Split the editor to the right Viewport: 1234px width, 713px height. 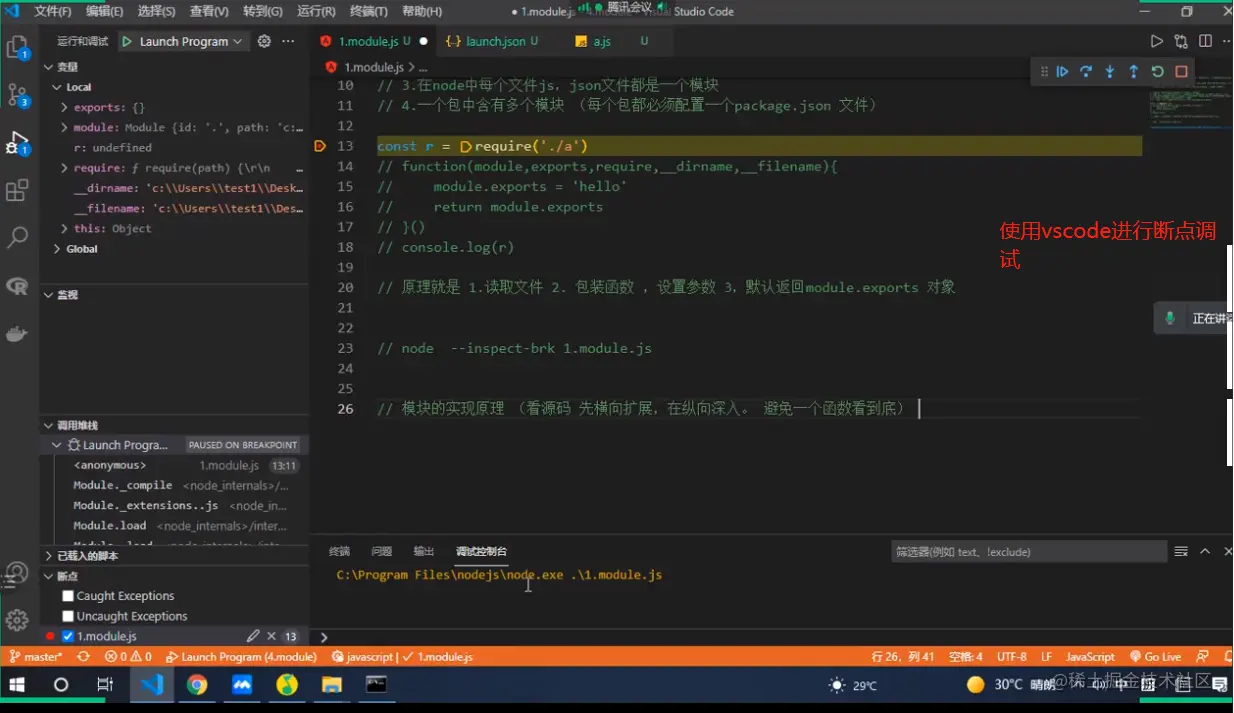pyautogui.click(x=1205, y=41)
